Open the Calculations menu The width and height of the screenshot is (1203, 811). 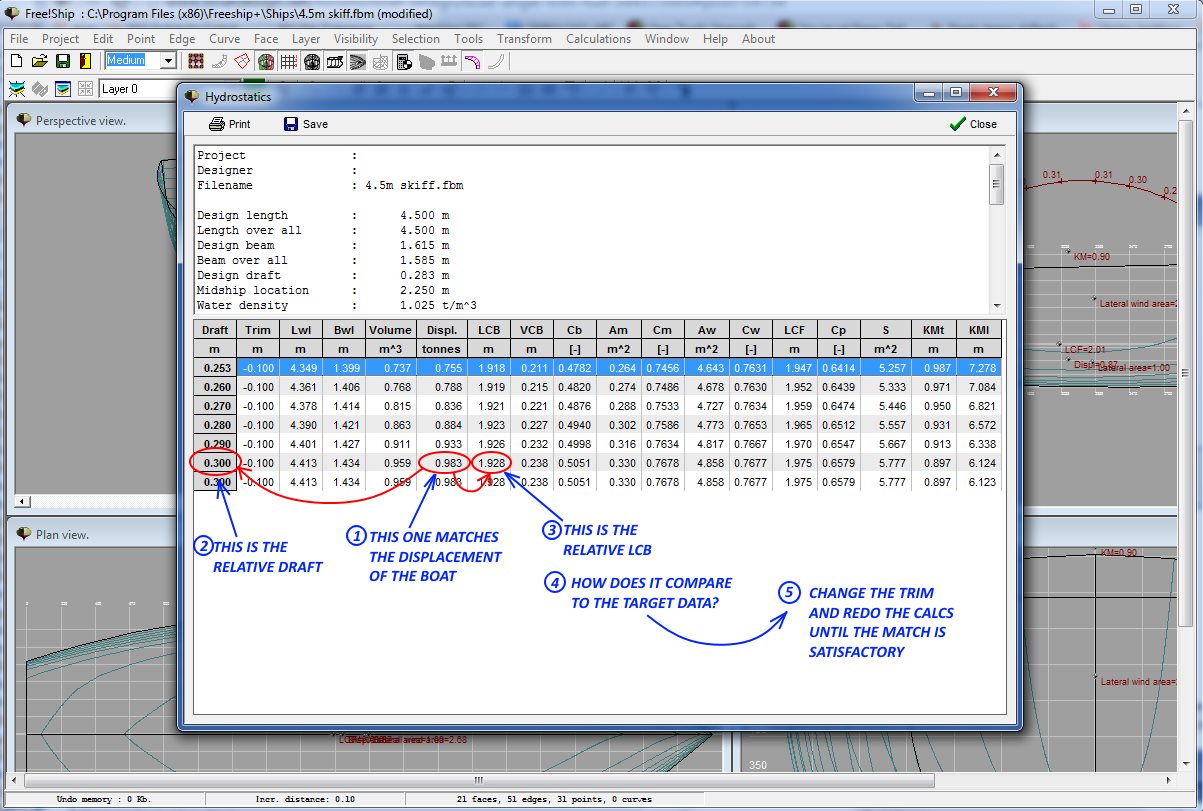[598, 39]
